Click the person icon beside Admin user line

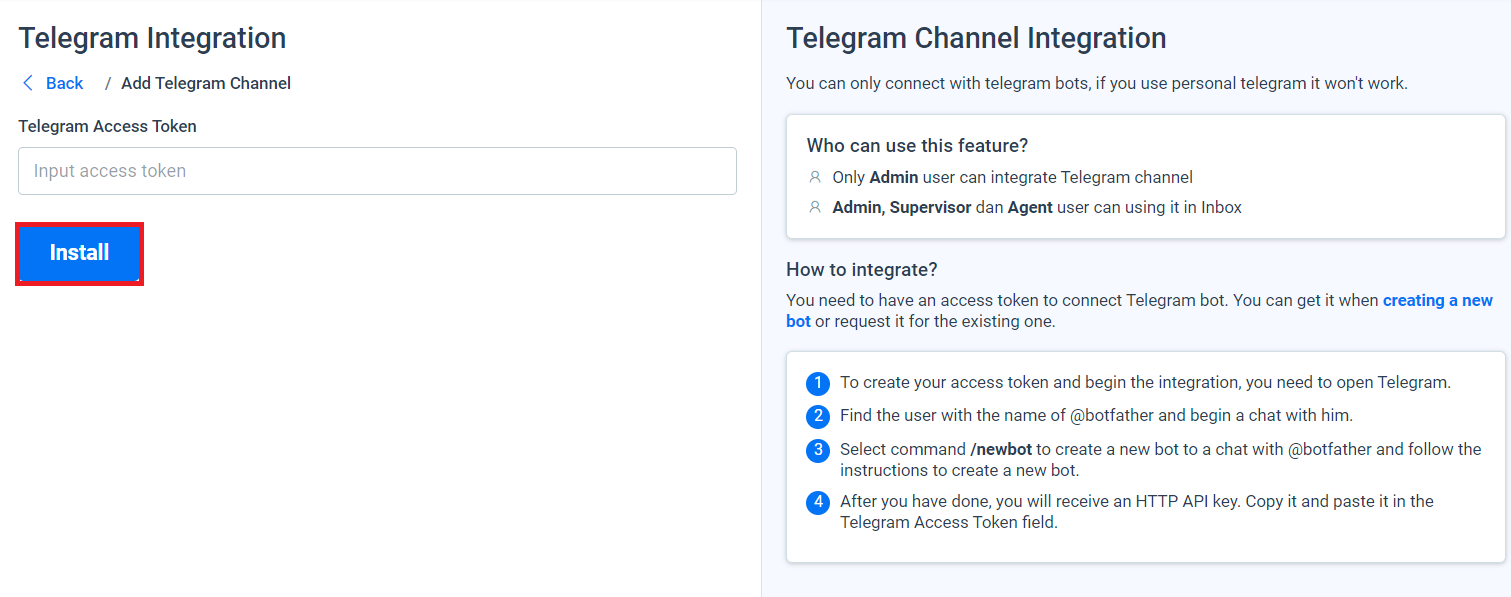click(815, 177)
